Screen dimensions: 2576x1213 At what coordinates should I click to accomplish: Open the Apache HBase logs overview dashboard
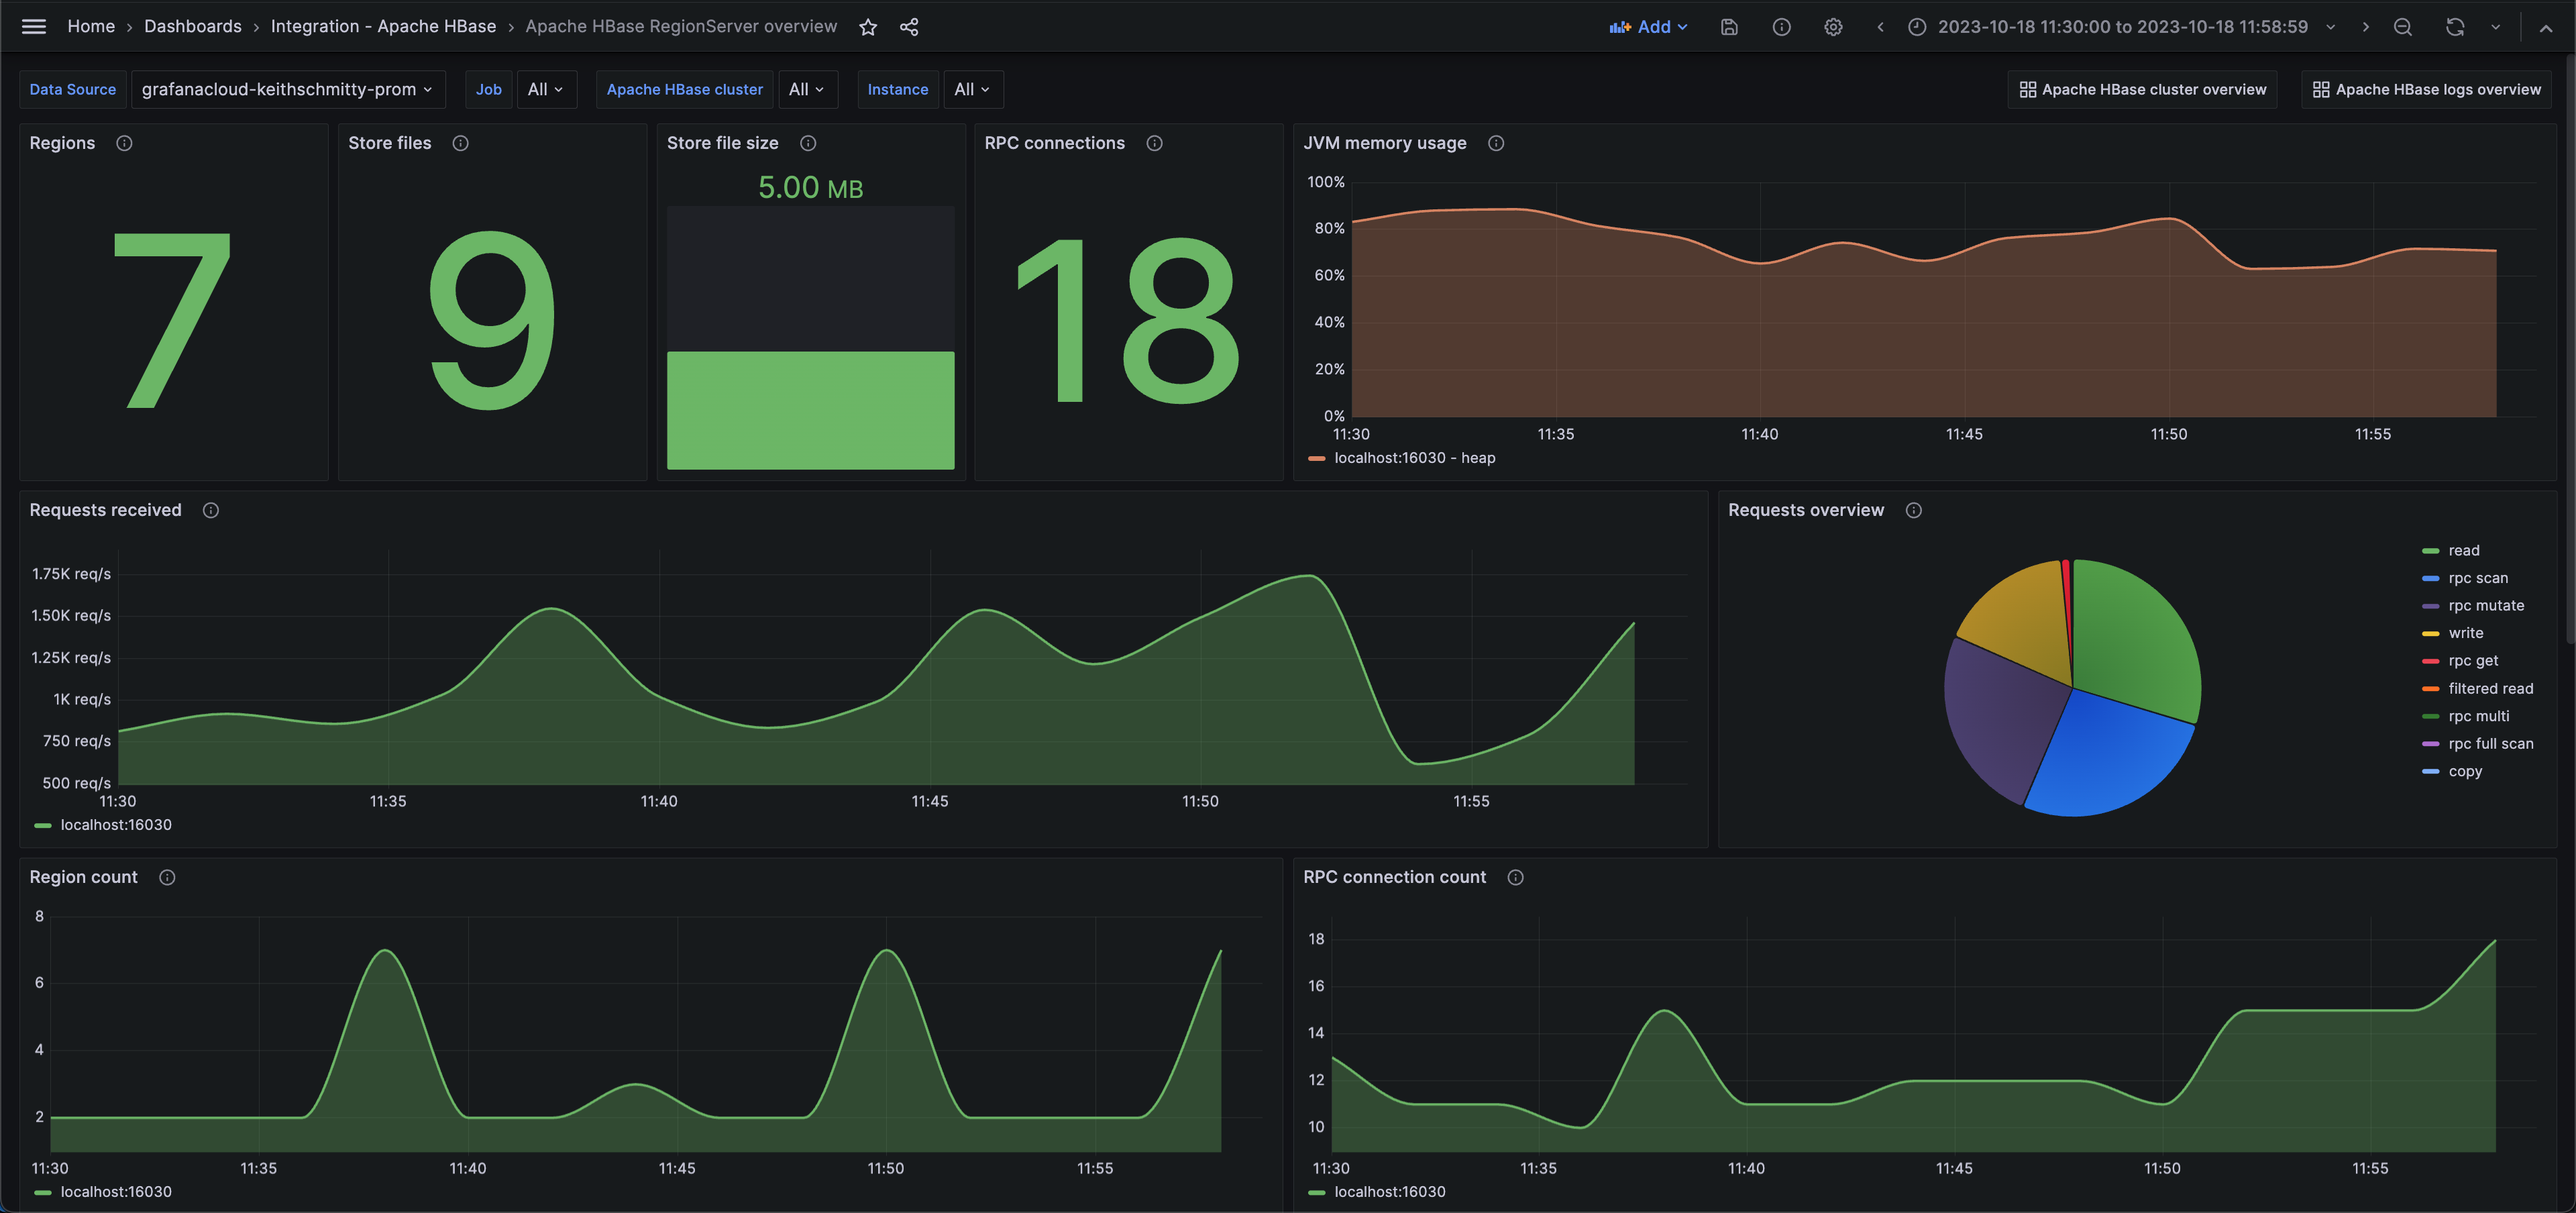(x=2428, y=89)
